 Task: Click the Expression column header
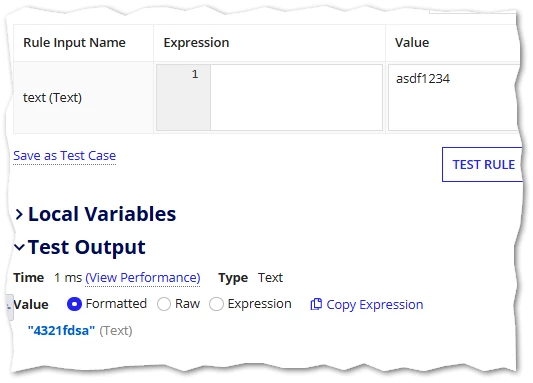point(196,42)
